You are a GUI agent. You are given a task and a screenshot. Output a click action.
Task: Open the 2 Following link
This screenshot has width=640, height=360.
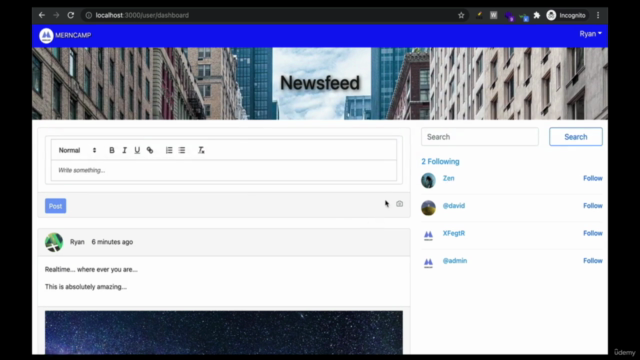pyautogui.click(x=440, y=162)
